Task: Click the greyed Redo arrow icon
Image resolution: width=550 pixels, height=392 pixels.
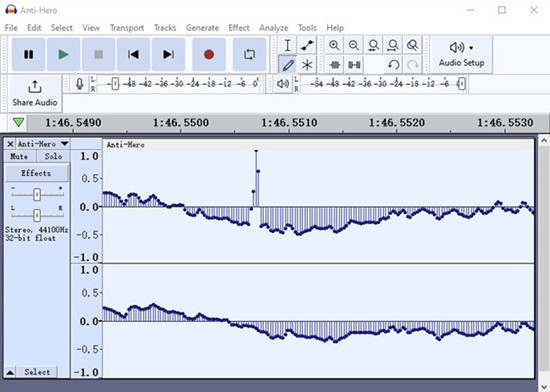Action: 413,65
